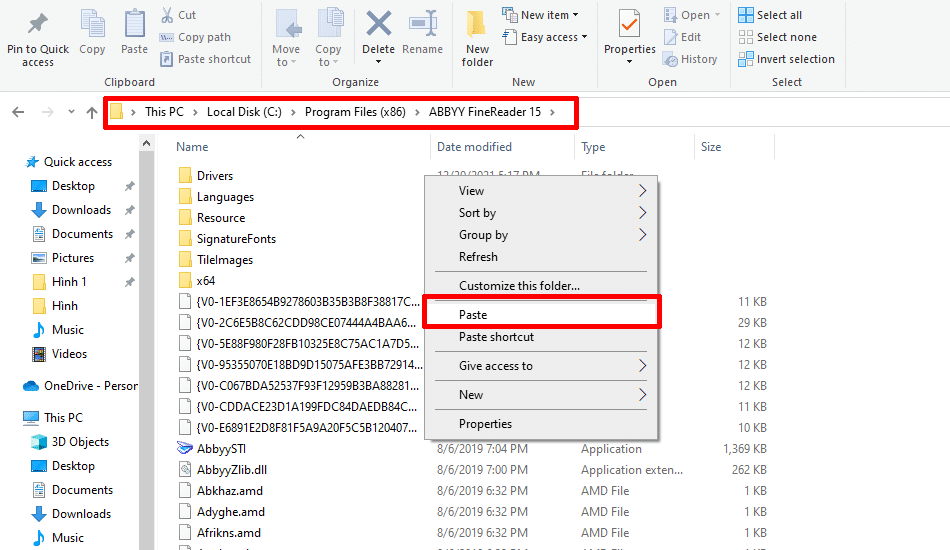Click the Delete icon in ribbon

click(379, 24)
